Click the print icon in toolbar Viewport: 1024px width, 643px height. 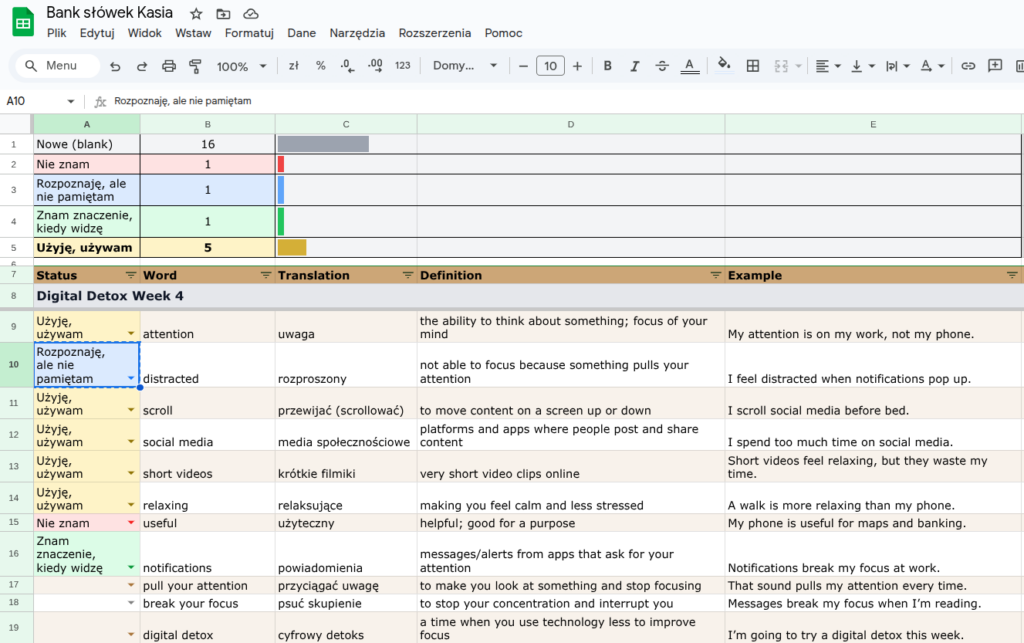click(x=168, y=66)
